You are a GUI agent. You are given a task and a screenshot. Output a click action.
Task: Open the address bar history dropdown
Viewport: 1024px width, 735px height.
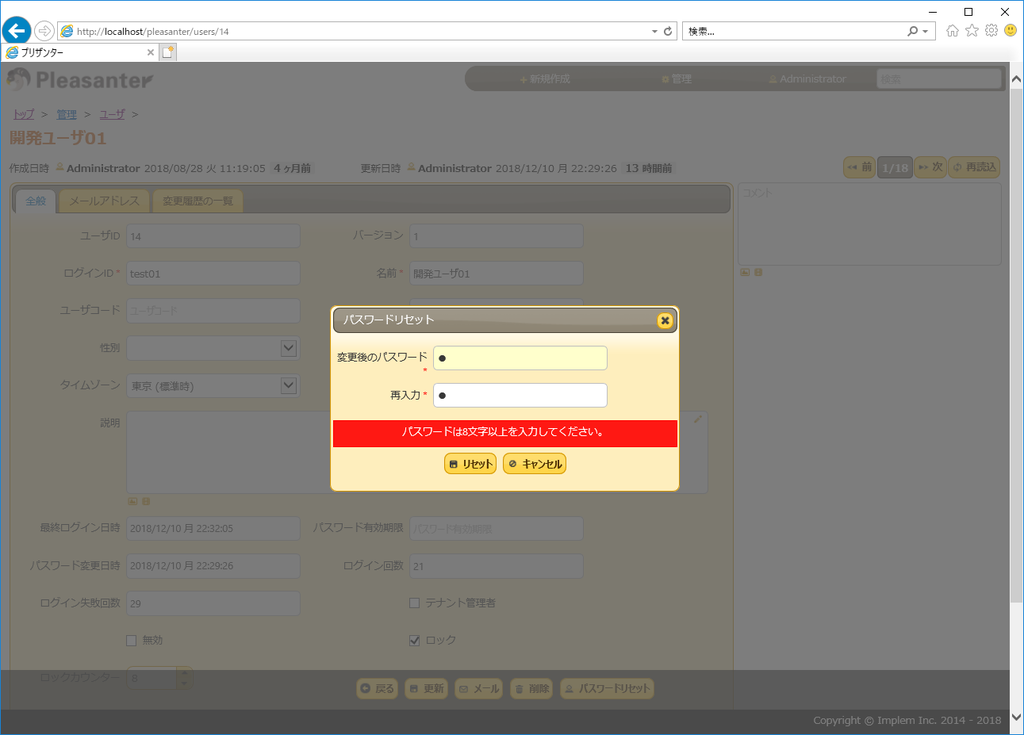click(654, 31)
